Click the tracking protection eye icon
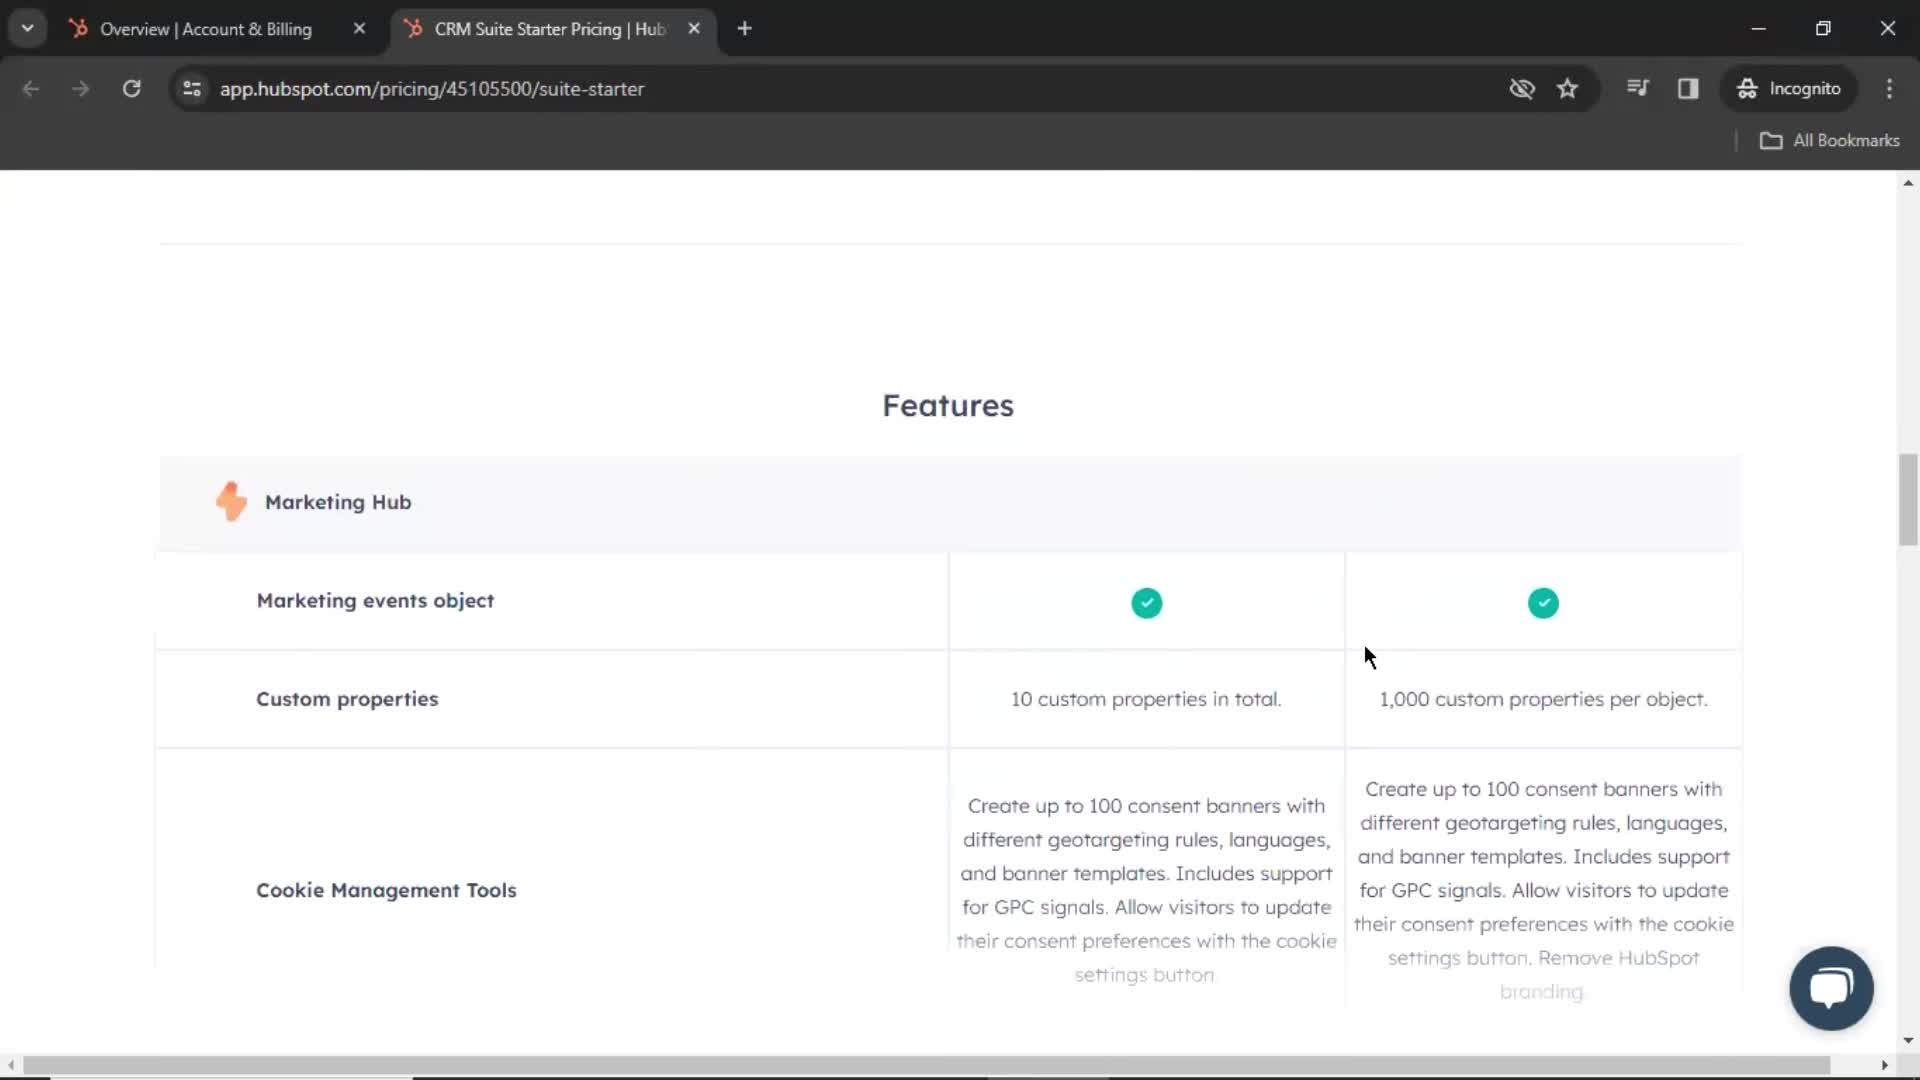 1522,89
